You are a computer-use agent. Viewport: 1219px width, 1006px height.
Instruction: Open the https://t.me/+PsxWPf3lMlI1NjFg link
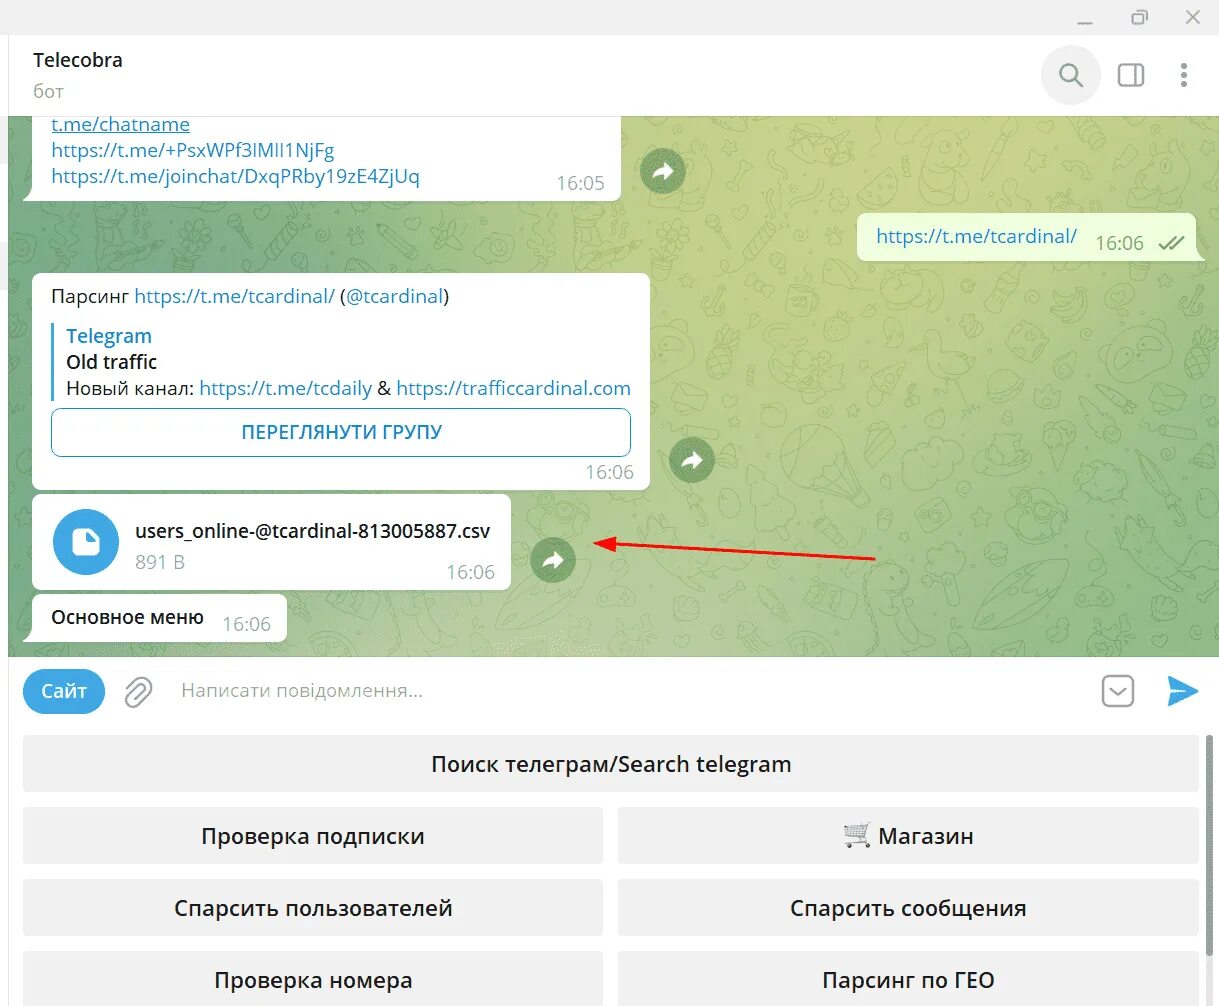click(193, 150)
